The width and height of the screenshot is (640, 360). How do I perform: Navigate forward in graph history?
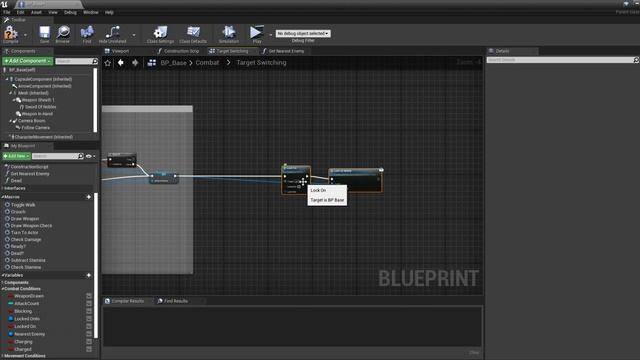pos(135,63)
